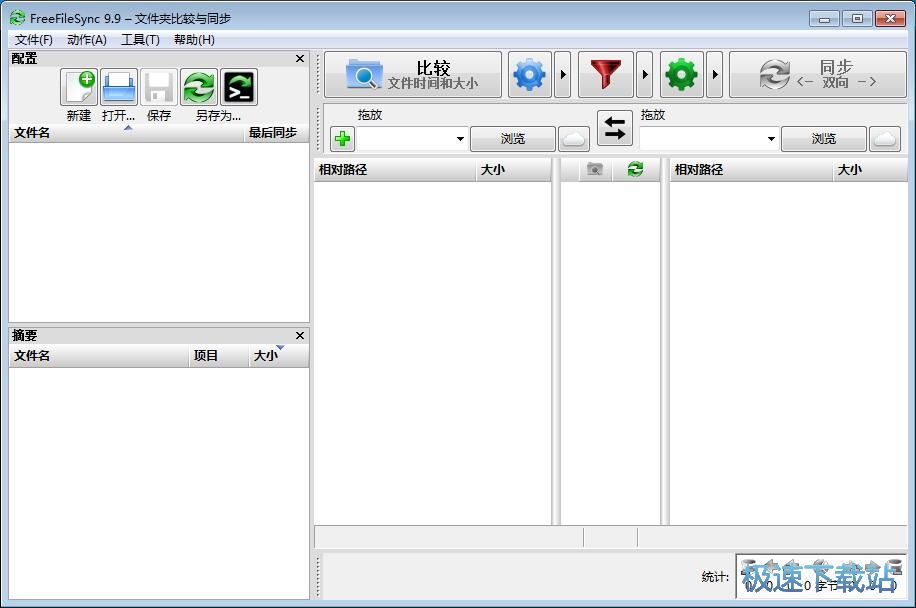
Task: Click the 新建 new configuration icon
Action: click(x=79, y=88)
